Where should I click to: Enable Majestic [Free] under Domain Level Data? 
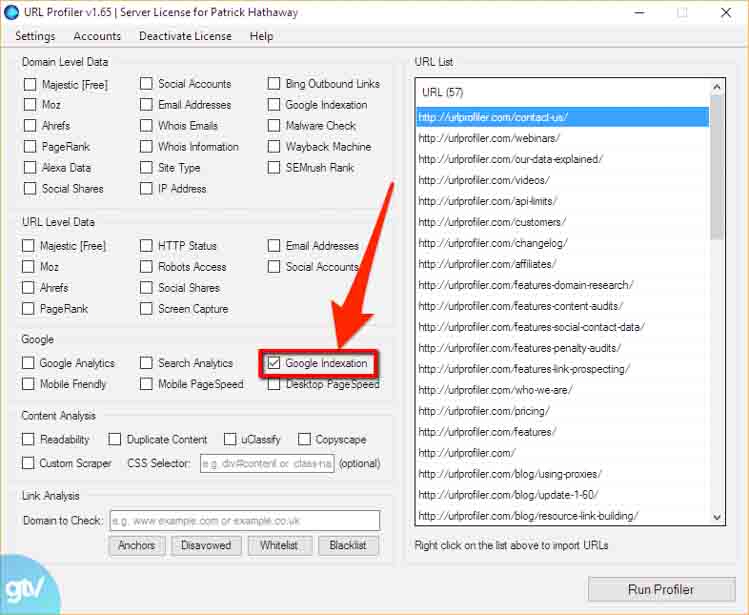point(30,84)
